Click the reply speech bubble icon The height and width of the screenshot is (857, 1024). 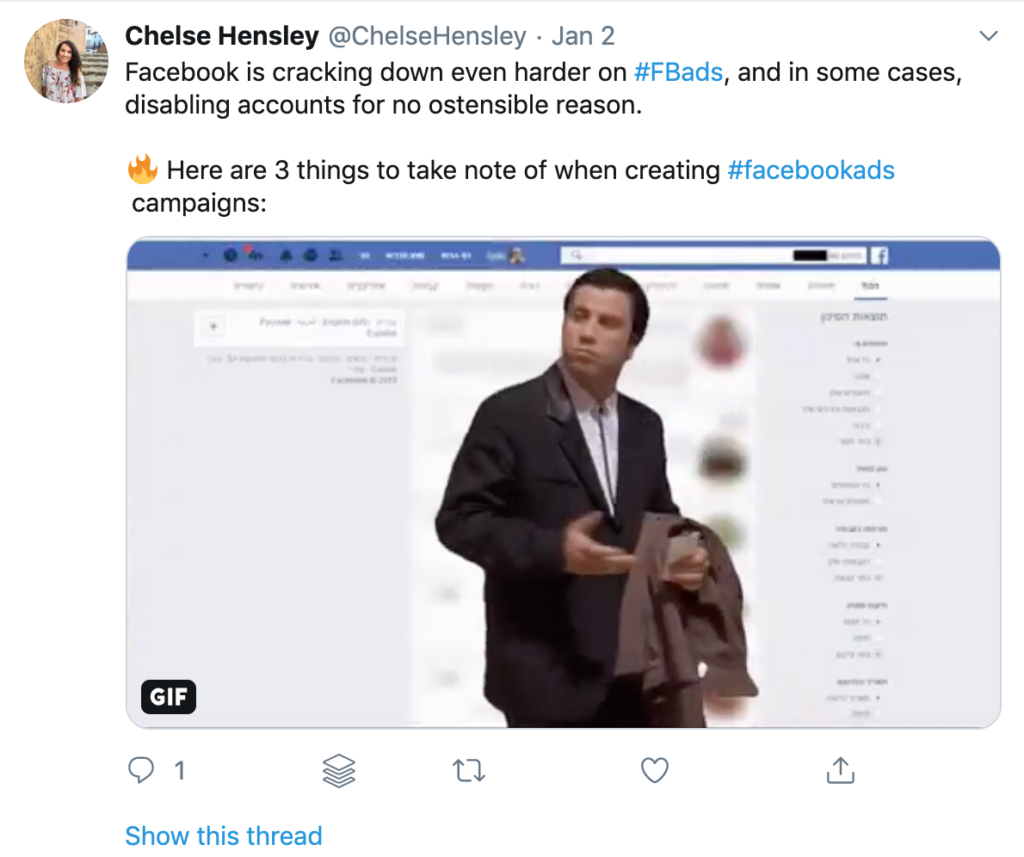(x=143, y=770)
